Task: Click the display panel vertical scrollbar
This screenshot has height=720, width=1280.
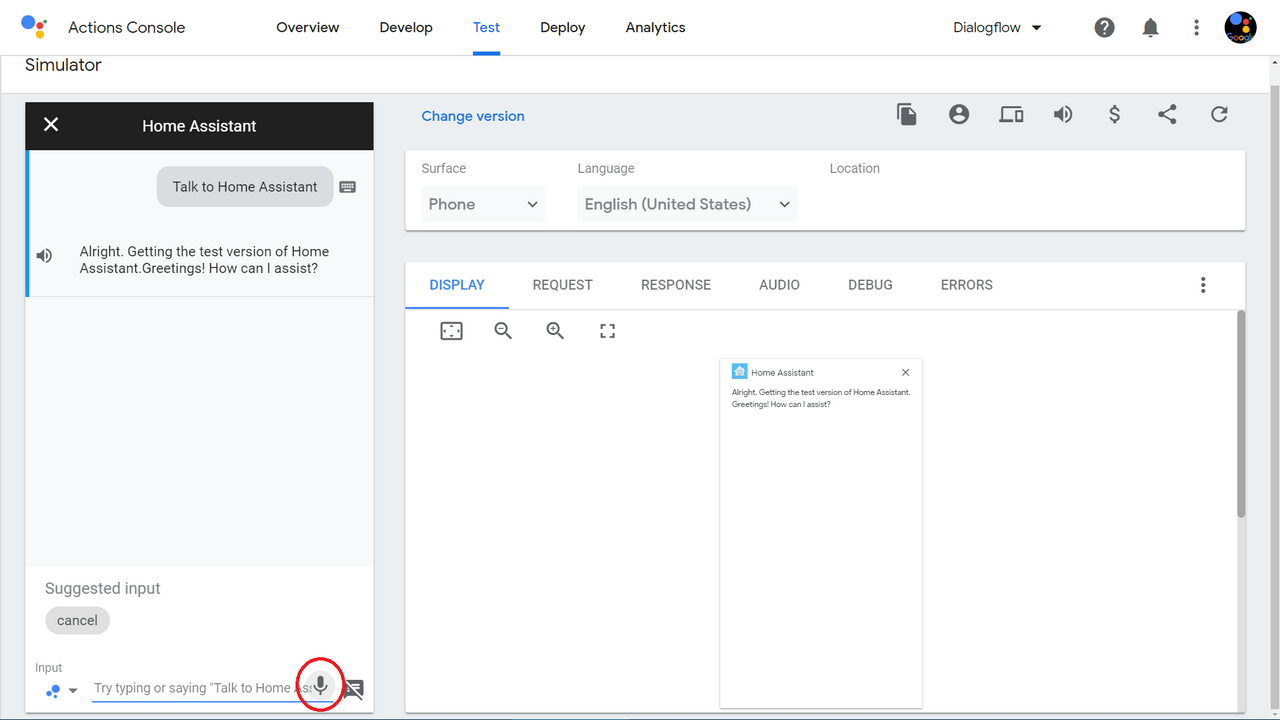Action: 1241,413
